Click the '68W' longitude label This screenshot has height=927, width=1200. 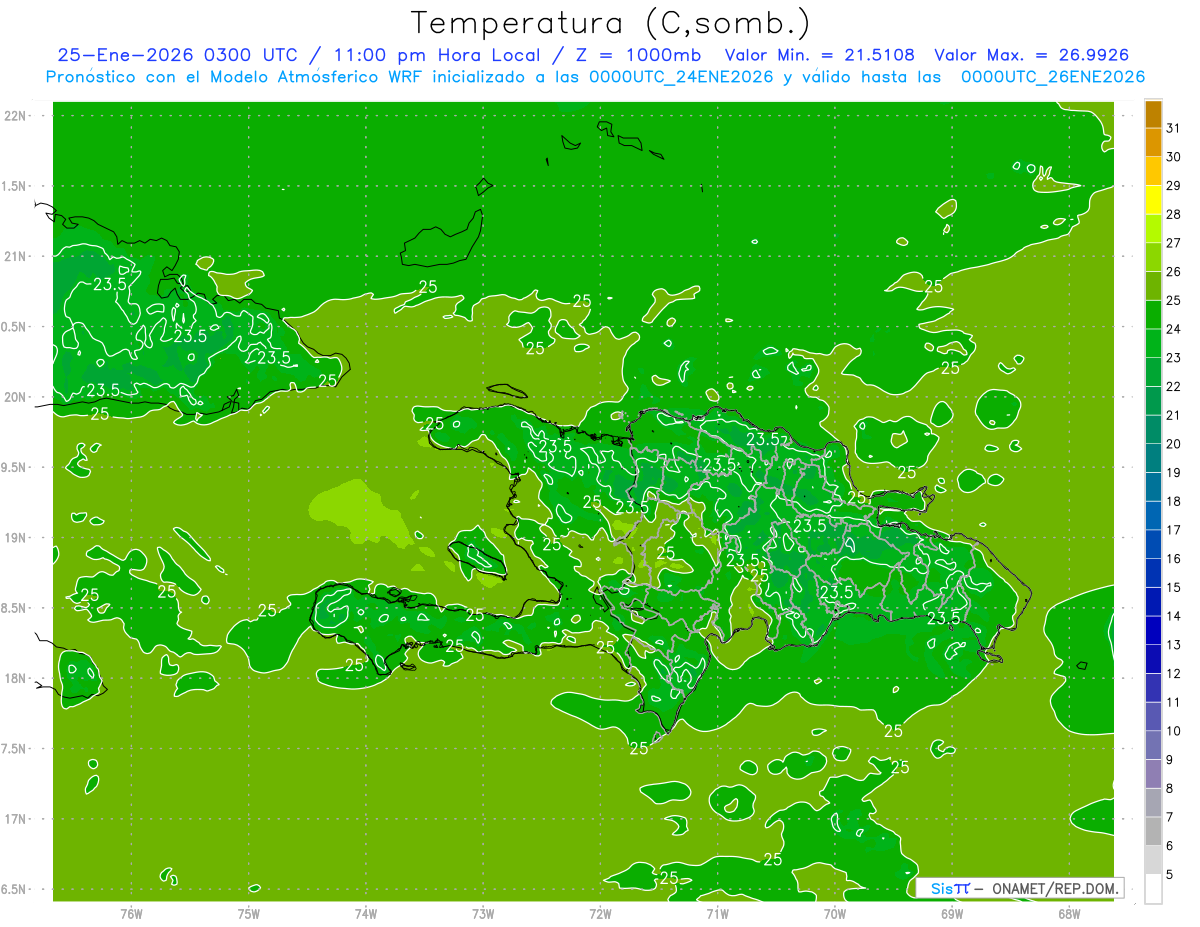[x=1069, y=914]
